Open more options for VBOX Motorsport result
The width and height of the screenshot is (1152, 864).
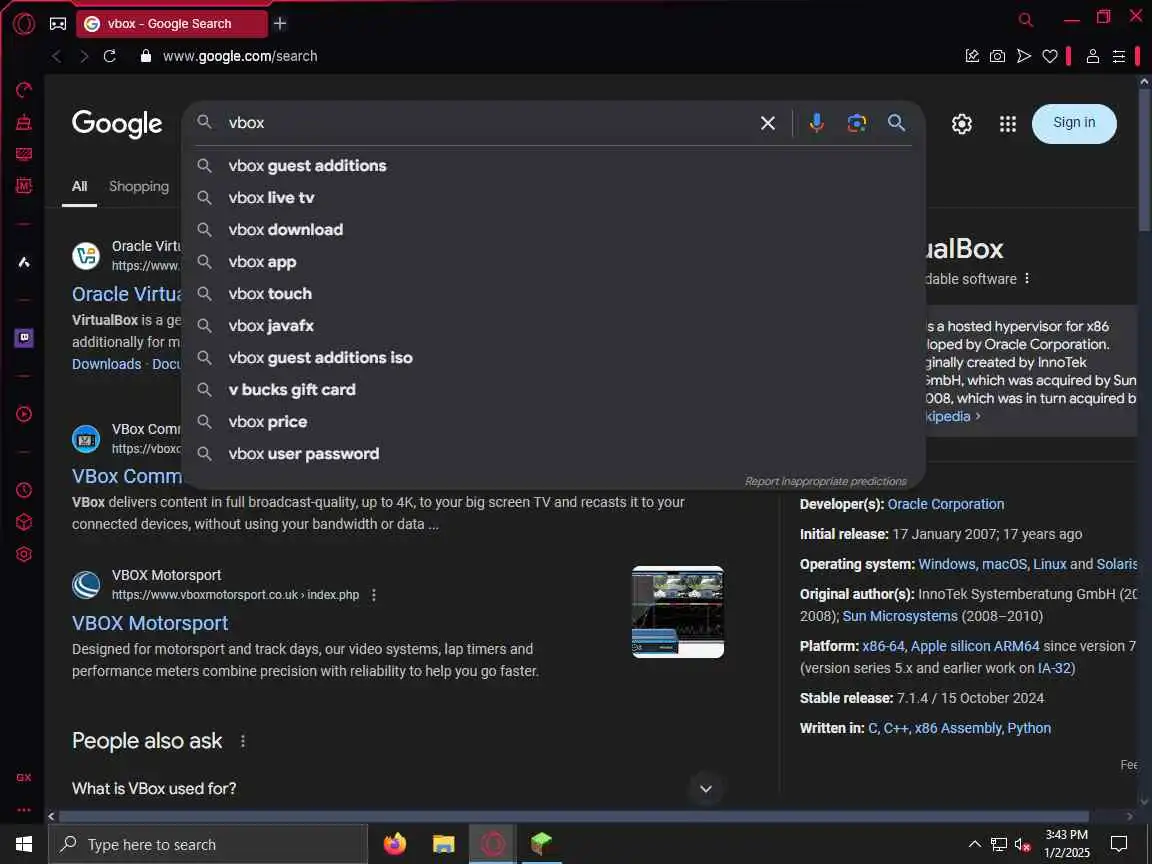373,594
